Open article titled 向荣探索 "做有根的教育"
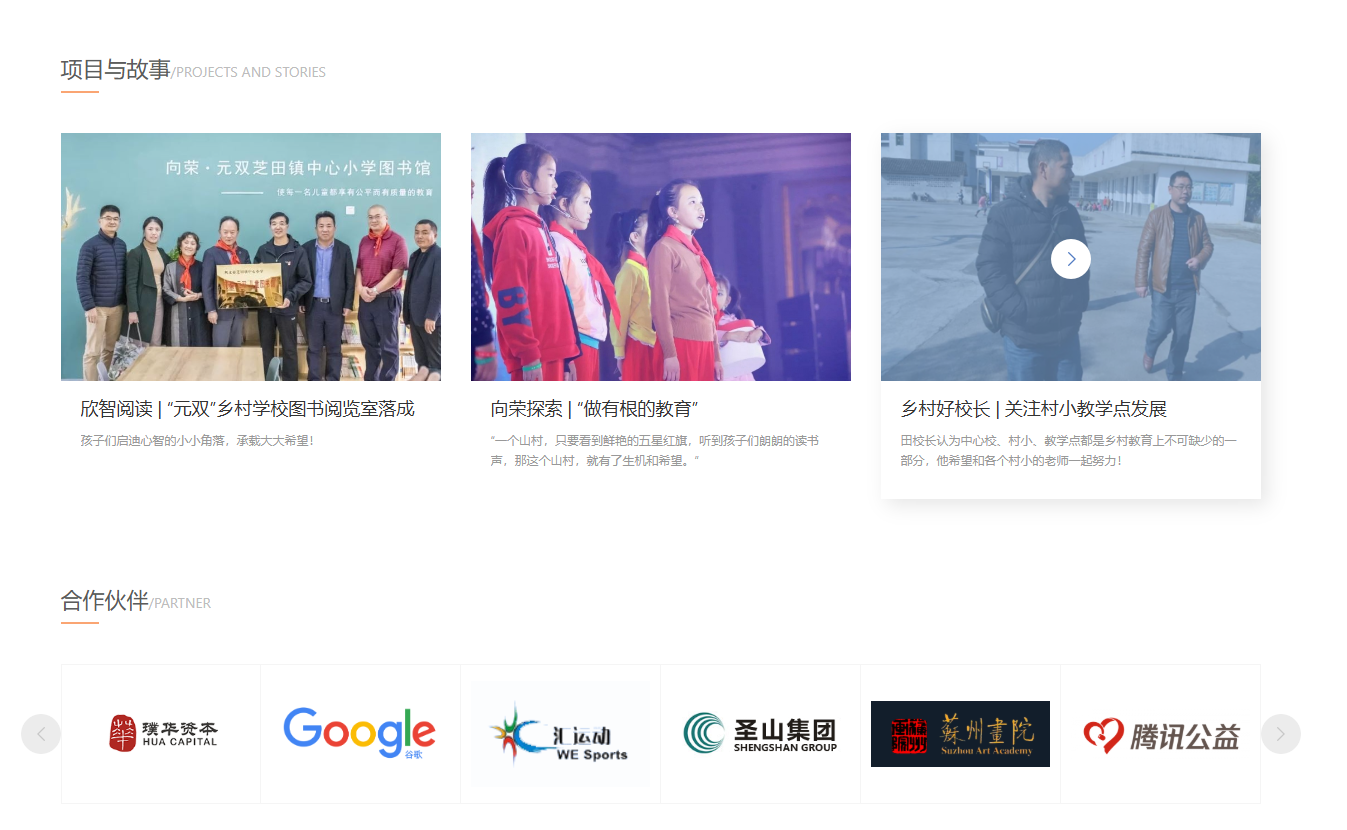1347x830 pixels. point(594,409)
